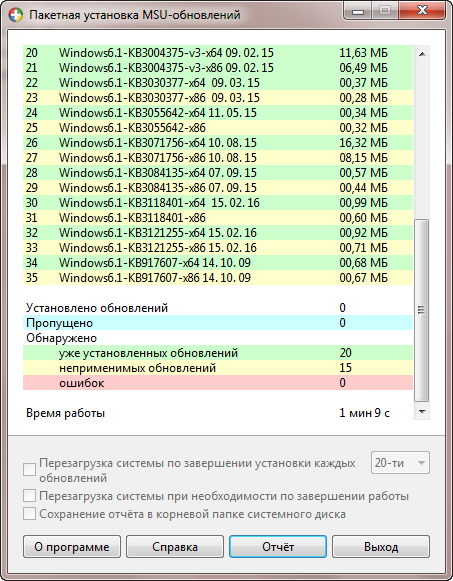
Task: Click the scrollbar up arrow
Action: click(x=422, y=54)
